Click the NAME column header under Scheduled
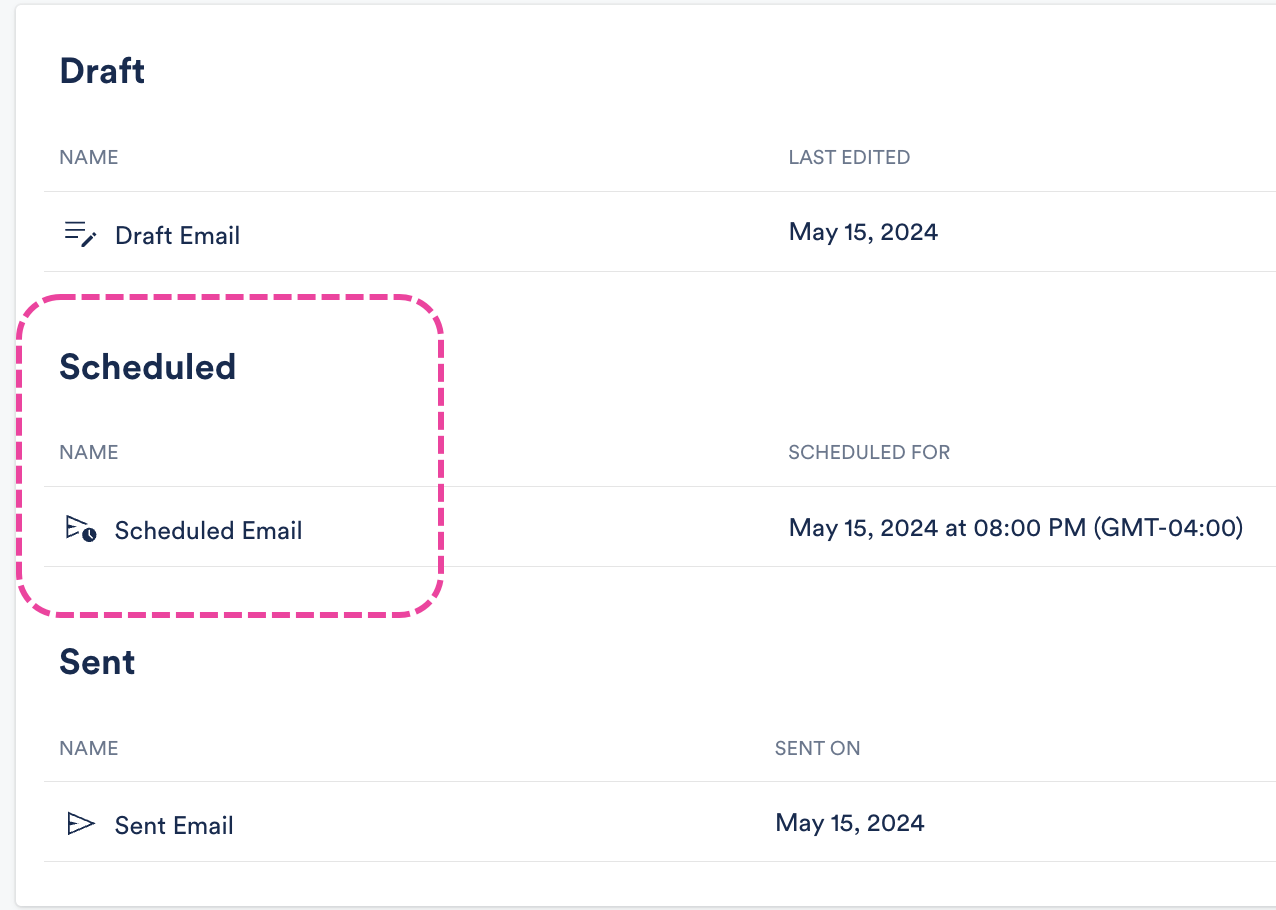Viewport: 1276px width, 910px height. tap(89, 452)
